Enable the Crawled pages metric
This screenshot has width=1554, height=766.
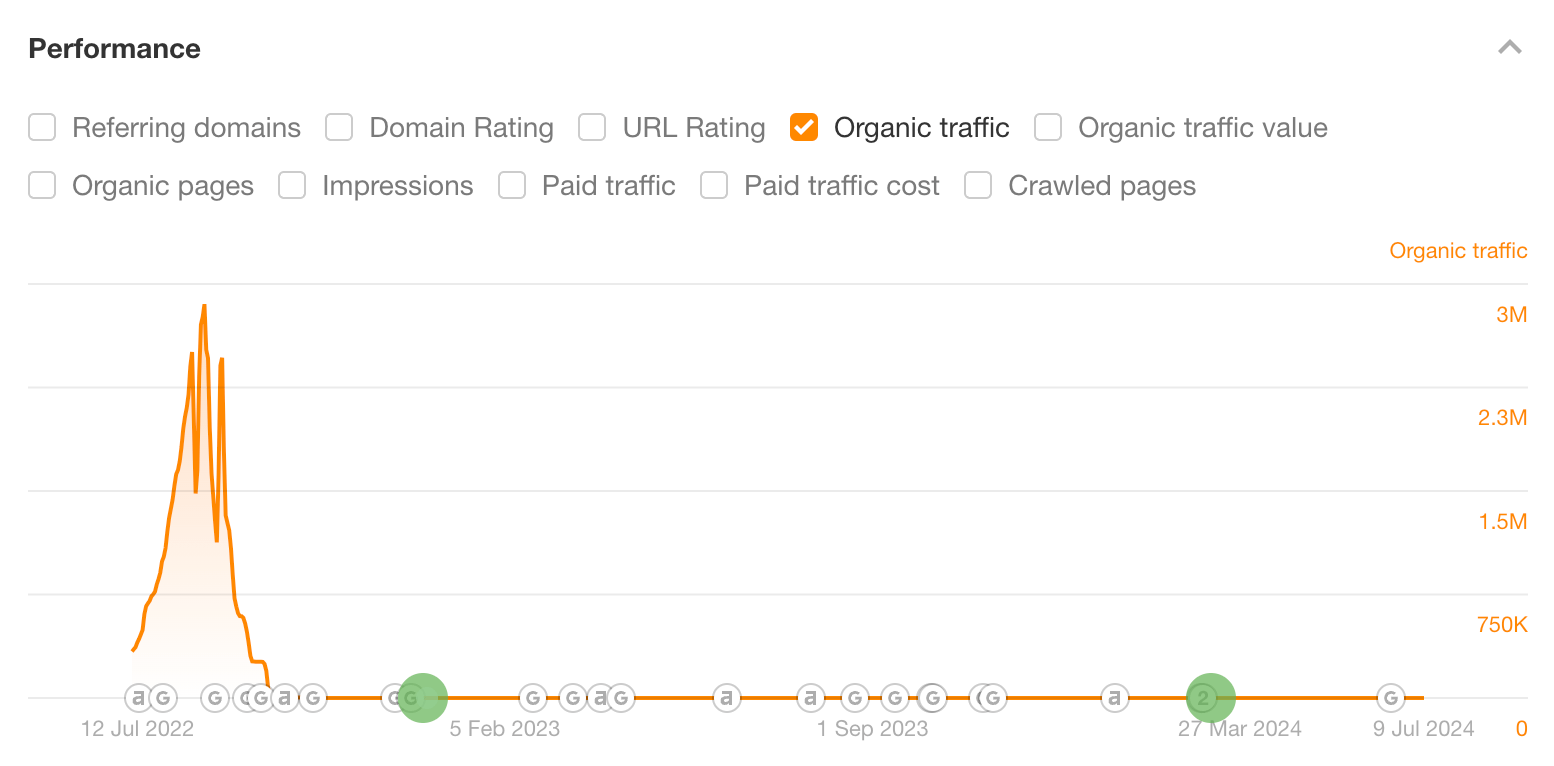[x=977, y=186]
